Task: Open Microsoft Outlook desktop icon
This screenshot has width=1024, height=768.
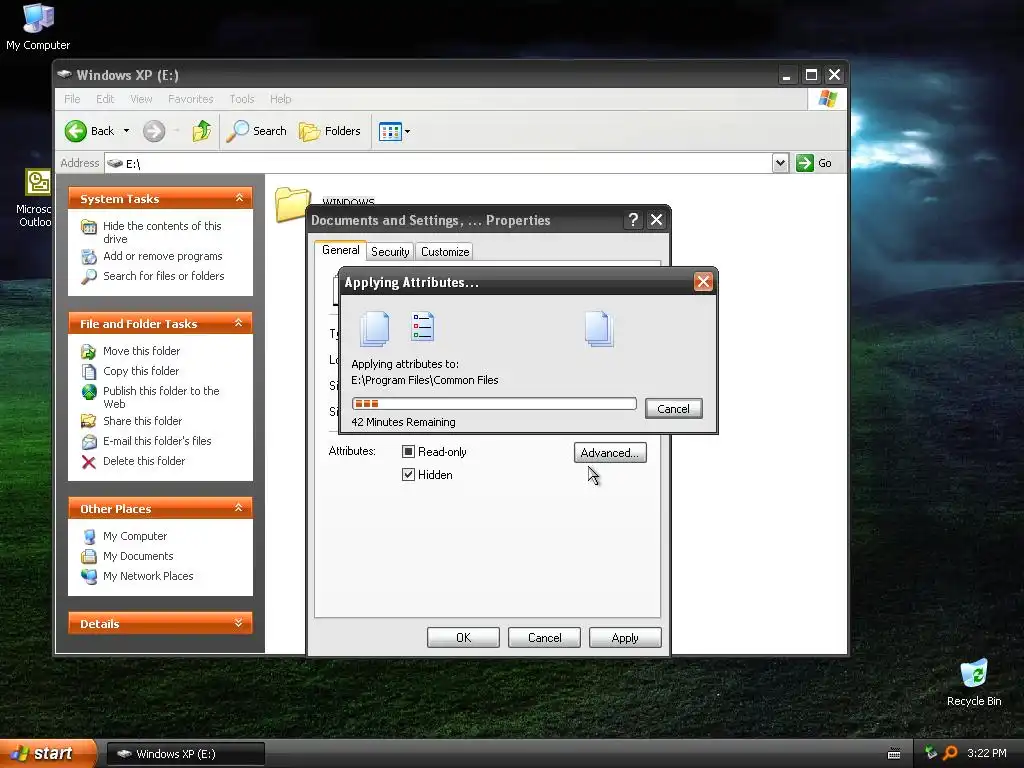Action: point(35,198)
